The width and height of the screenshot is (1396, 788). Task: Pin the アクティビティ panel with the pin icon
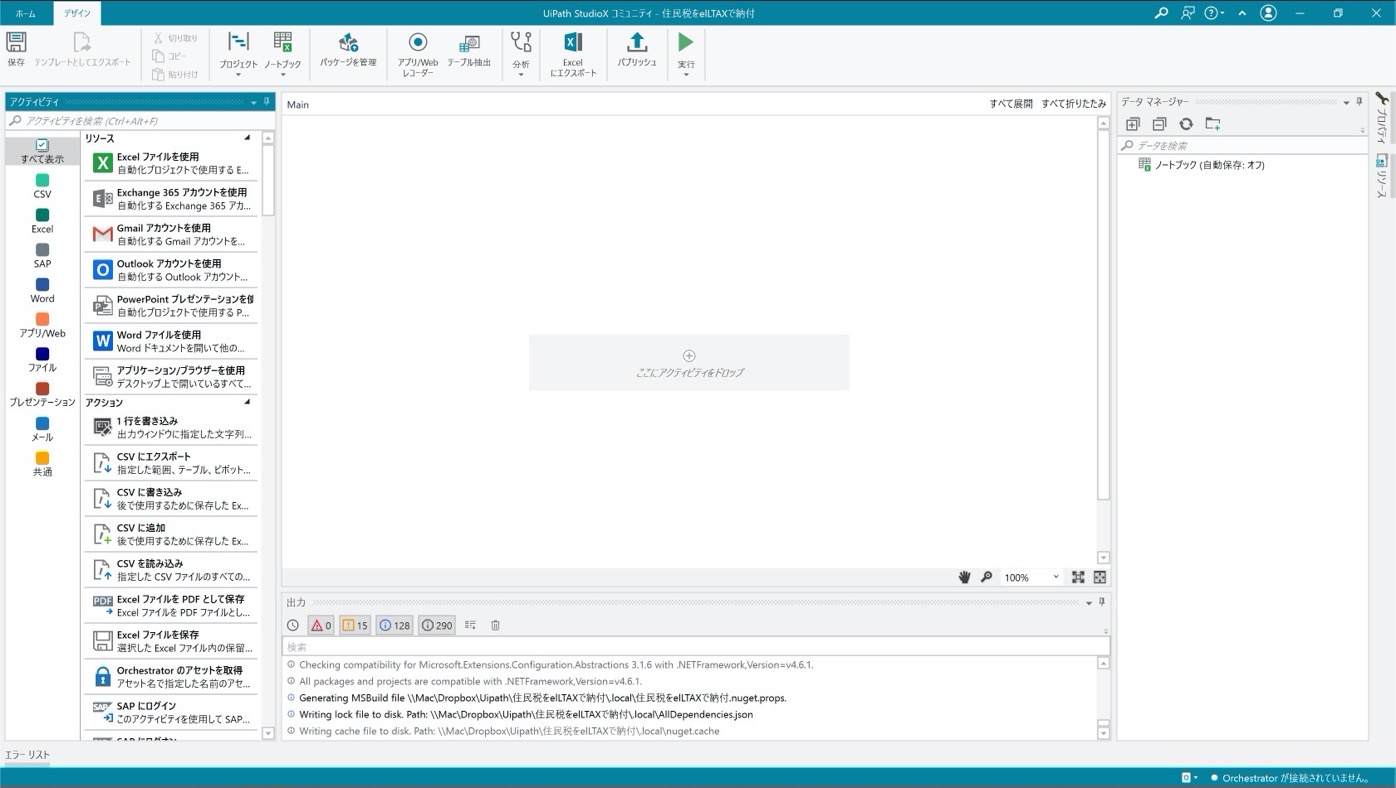coord(267,102)
